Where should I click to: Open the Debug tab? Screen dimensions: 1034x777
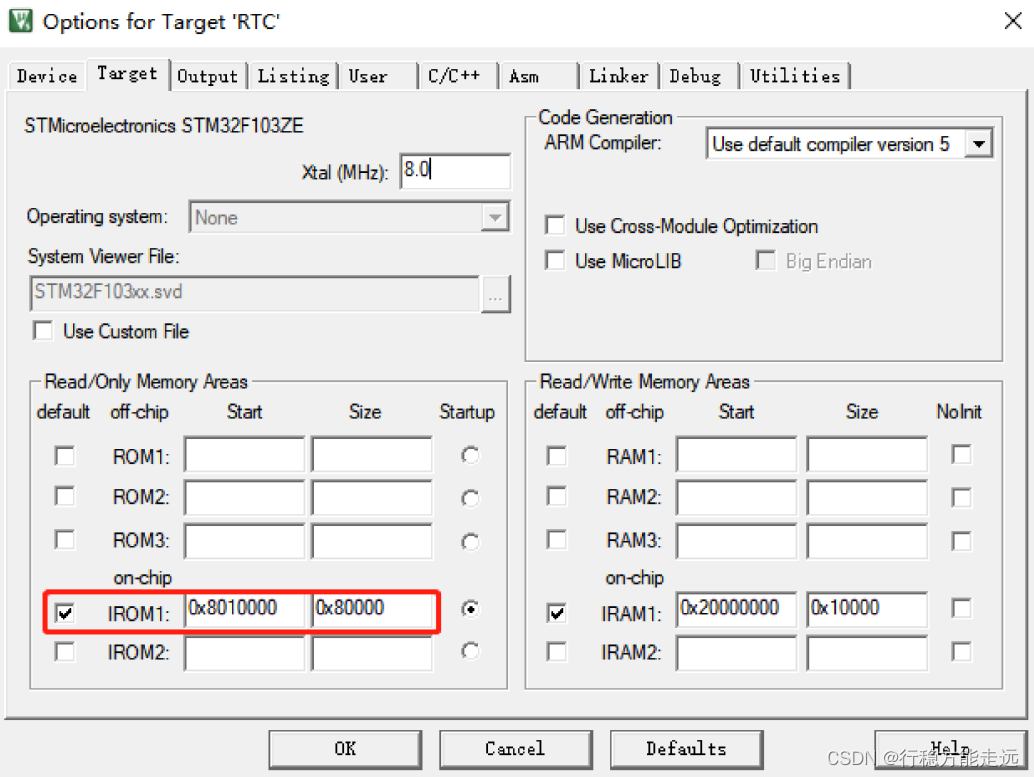(x=699, y=77)
